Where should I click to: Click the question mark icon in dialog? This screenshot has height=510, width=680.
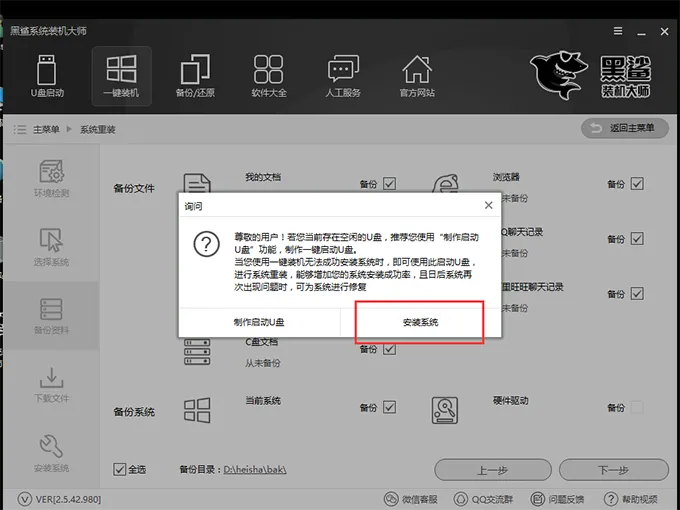(x=206, y=244)
